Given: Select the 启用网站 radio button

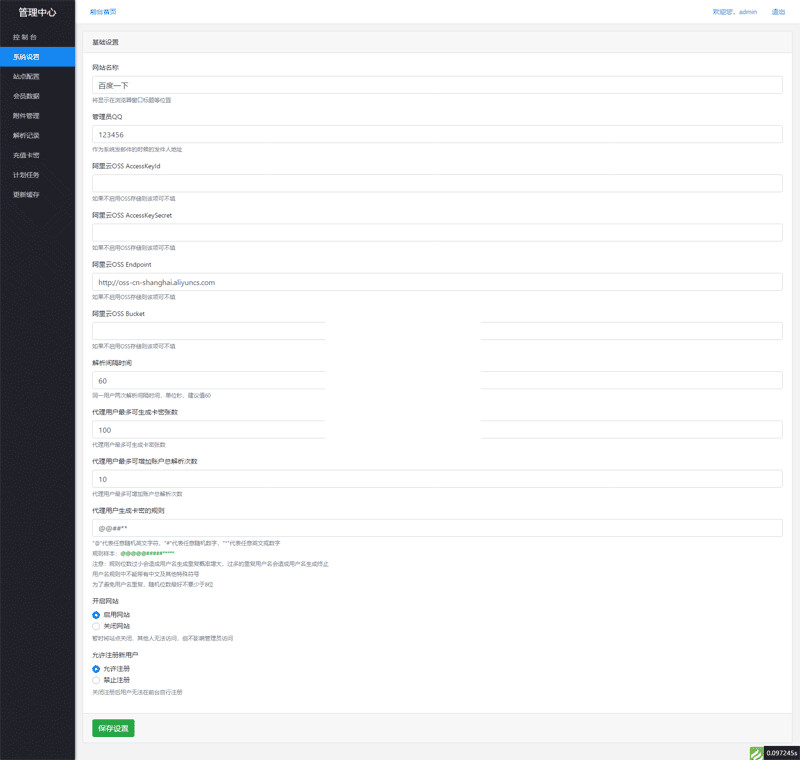Looking at the screenshot, I should [96, 615].
